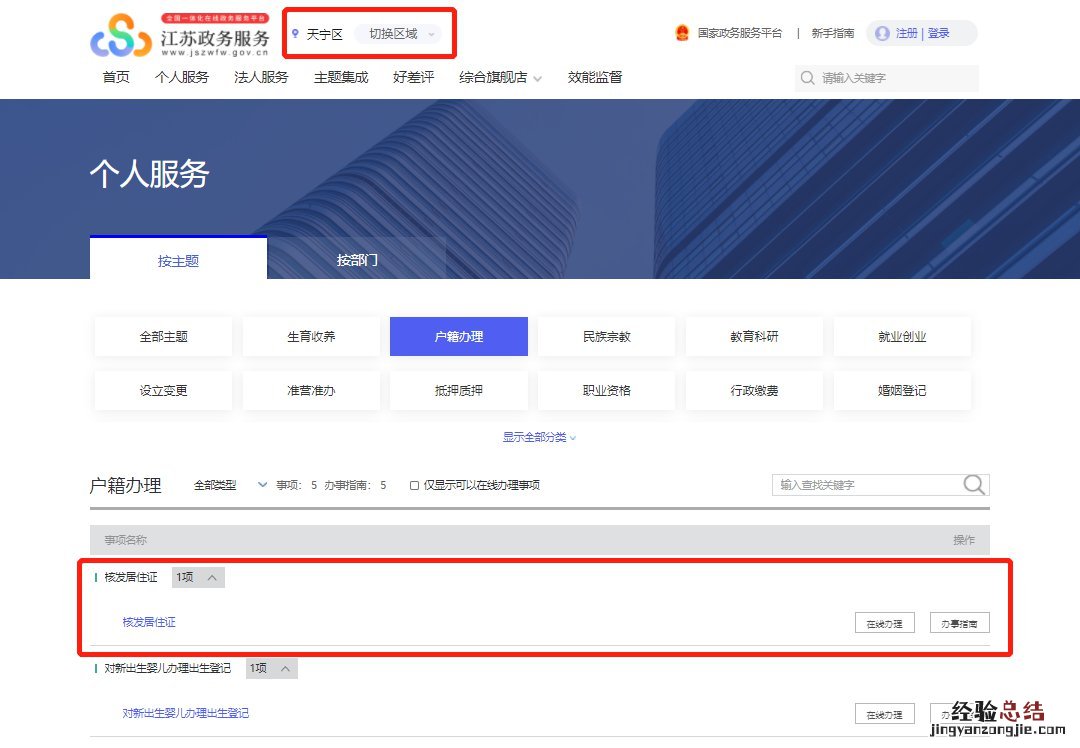Click the search icon in the 户籍办理 keyword box
Screen dimensions: 1080x748
[974, 485]
